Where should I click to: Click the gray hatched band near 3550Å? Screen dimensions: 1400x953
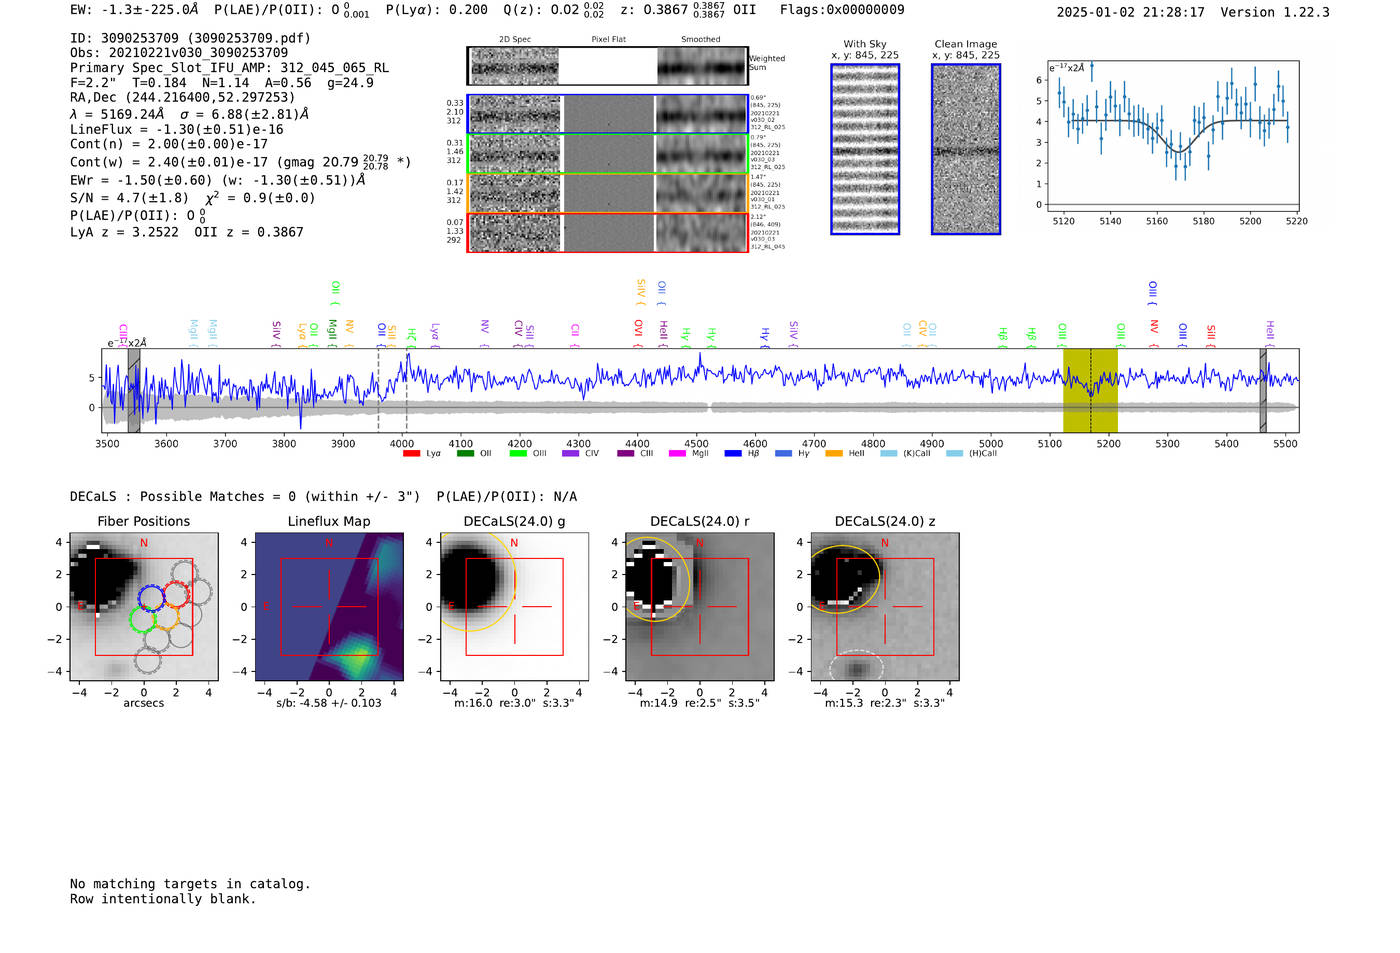(x=134, y=390)
